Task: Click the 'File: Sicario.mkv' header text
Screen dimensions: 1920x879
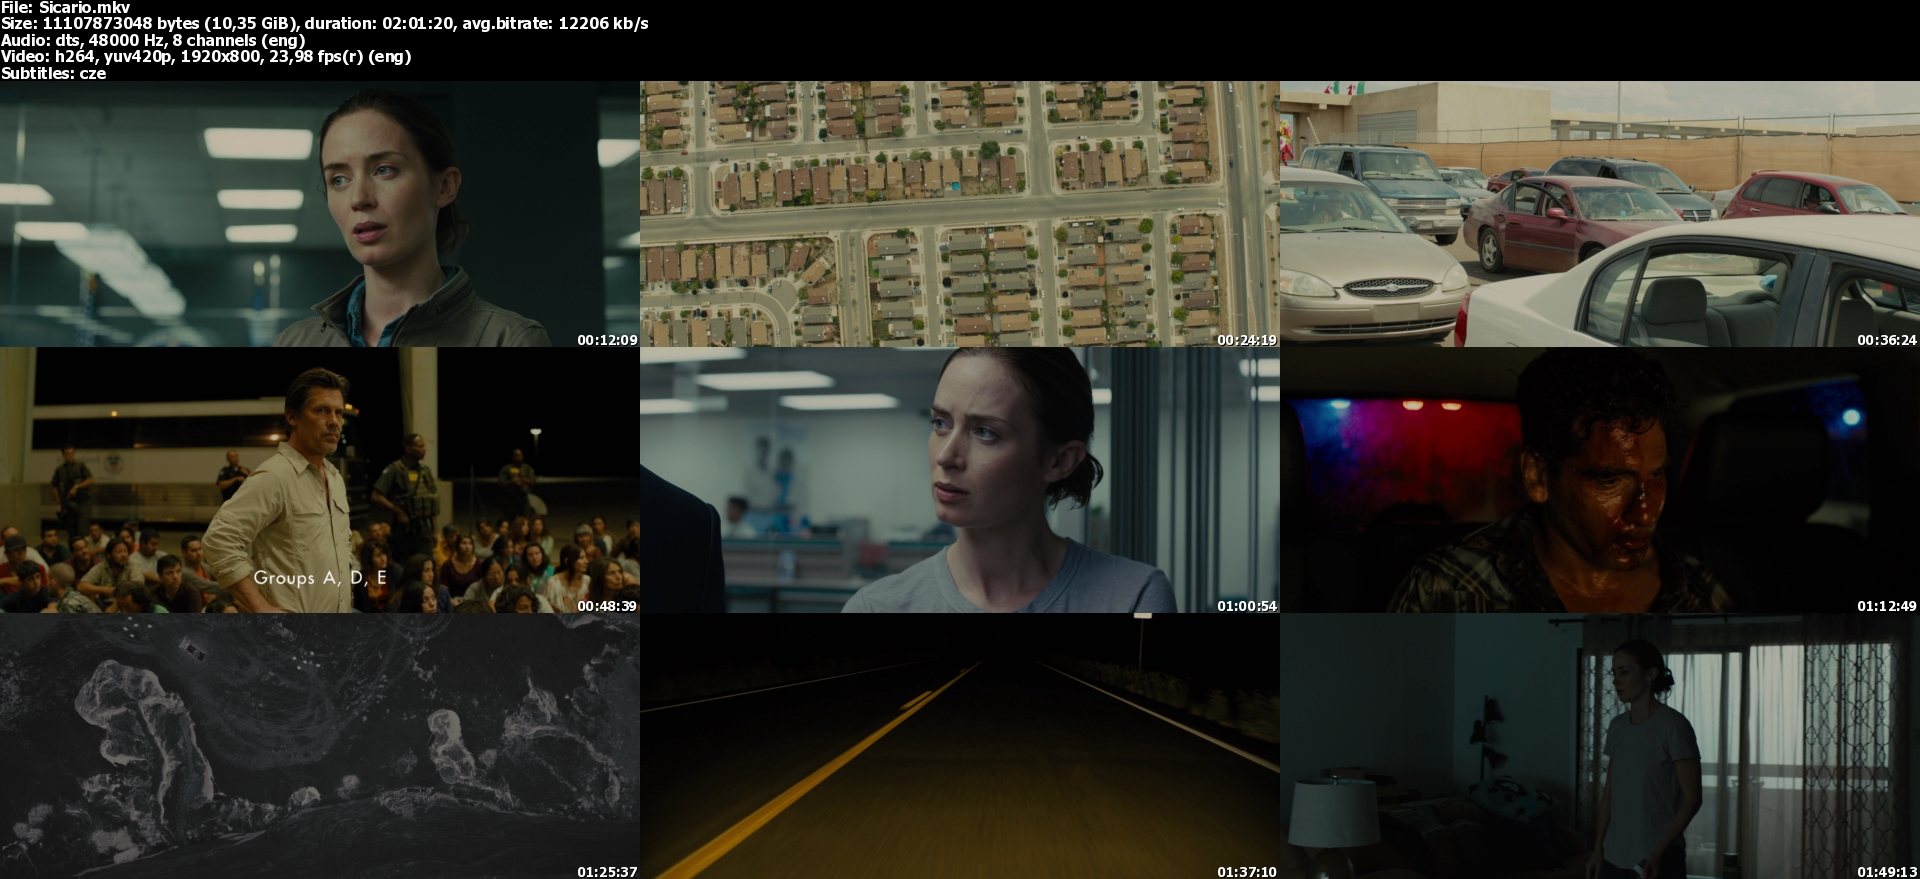Action: [65, 8]
